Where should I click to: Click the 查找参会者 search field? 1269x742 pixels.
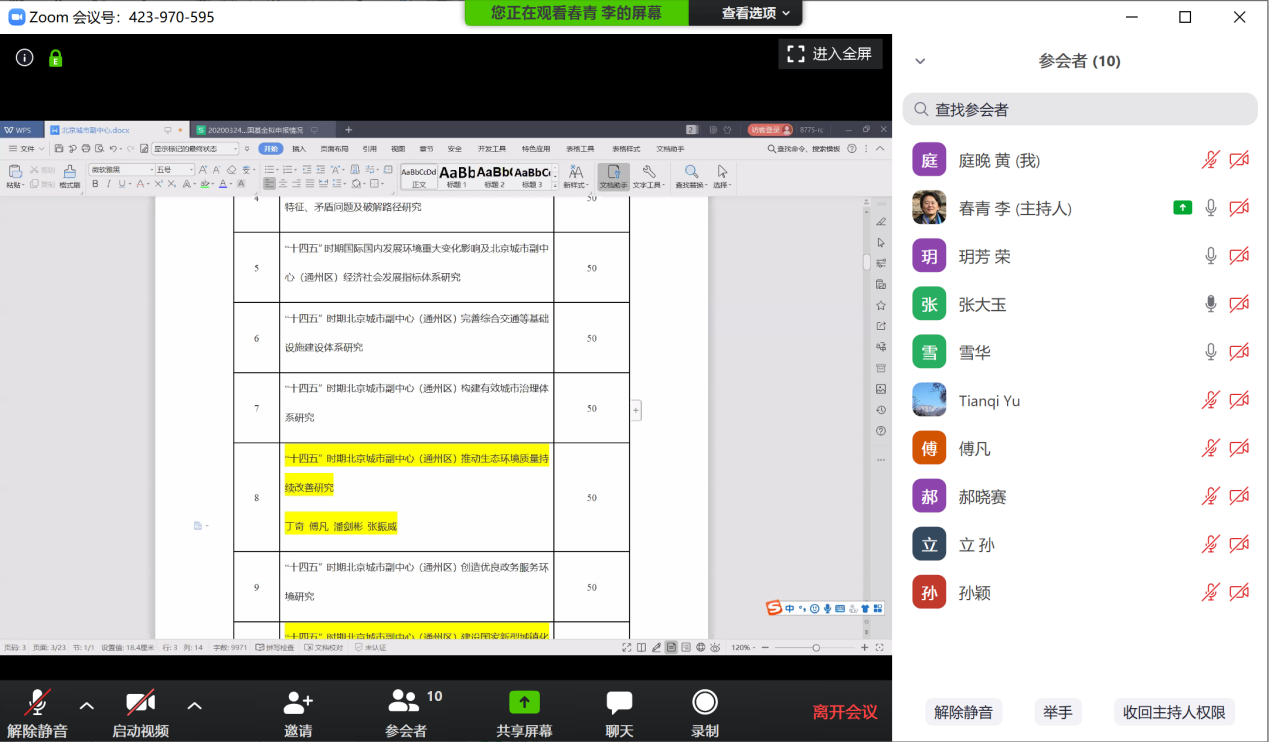(1080, 109)
